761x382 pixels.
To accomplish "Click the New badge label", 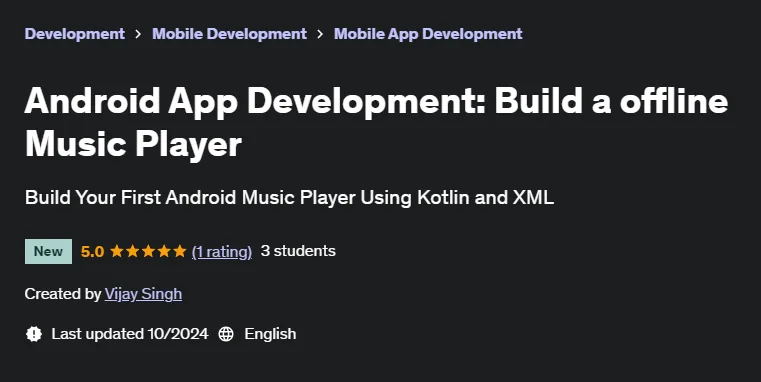I will 48,251.
